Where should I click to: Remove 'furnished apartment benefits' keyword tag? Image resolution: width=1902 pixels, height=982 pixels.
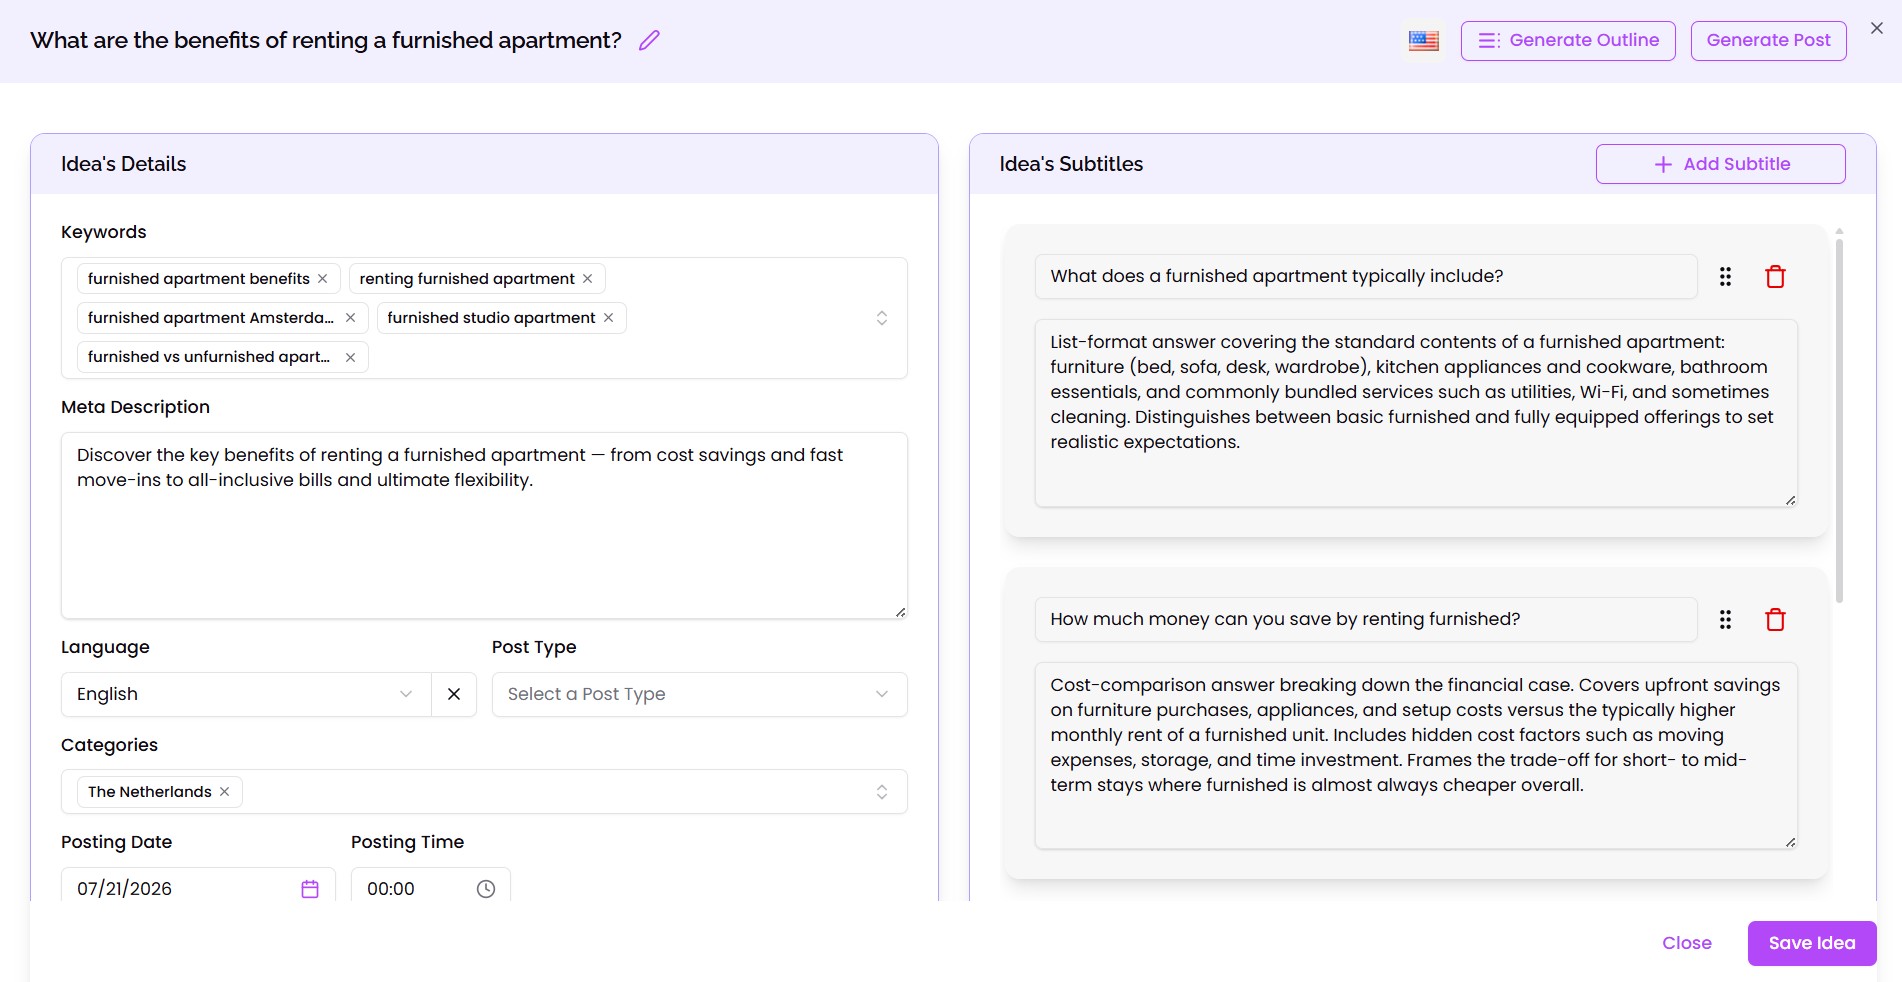tap(323, 279)
